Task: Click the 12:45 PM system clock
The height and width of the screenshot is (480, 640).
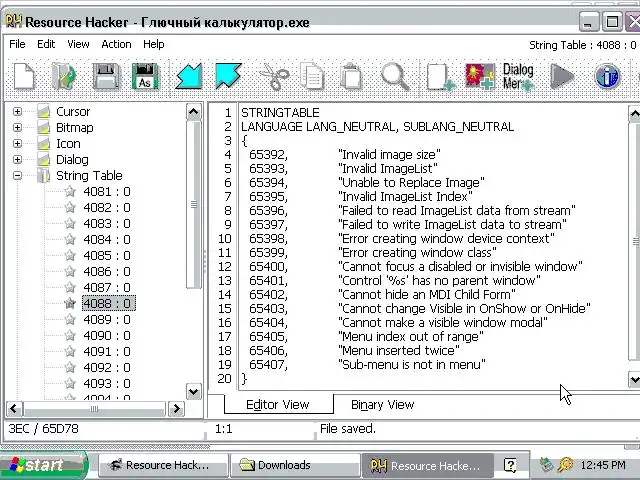Action: (602, 465)
